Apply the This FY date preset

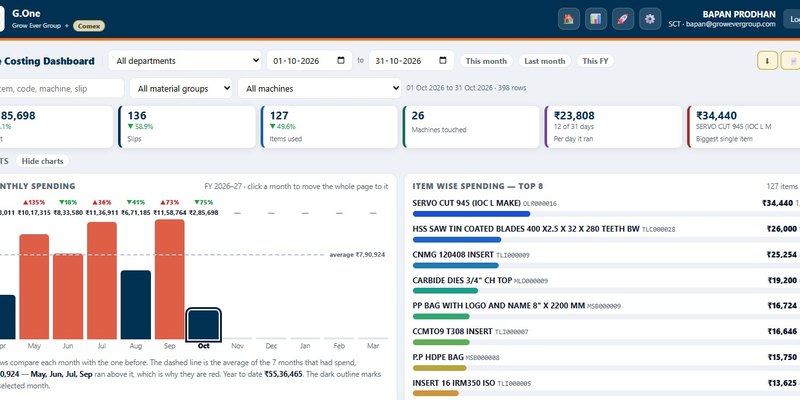595,61
